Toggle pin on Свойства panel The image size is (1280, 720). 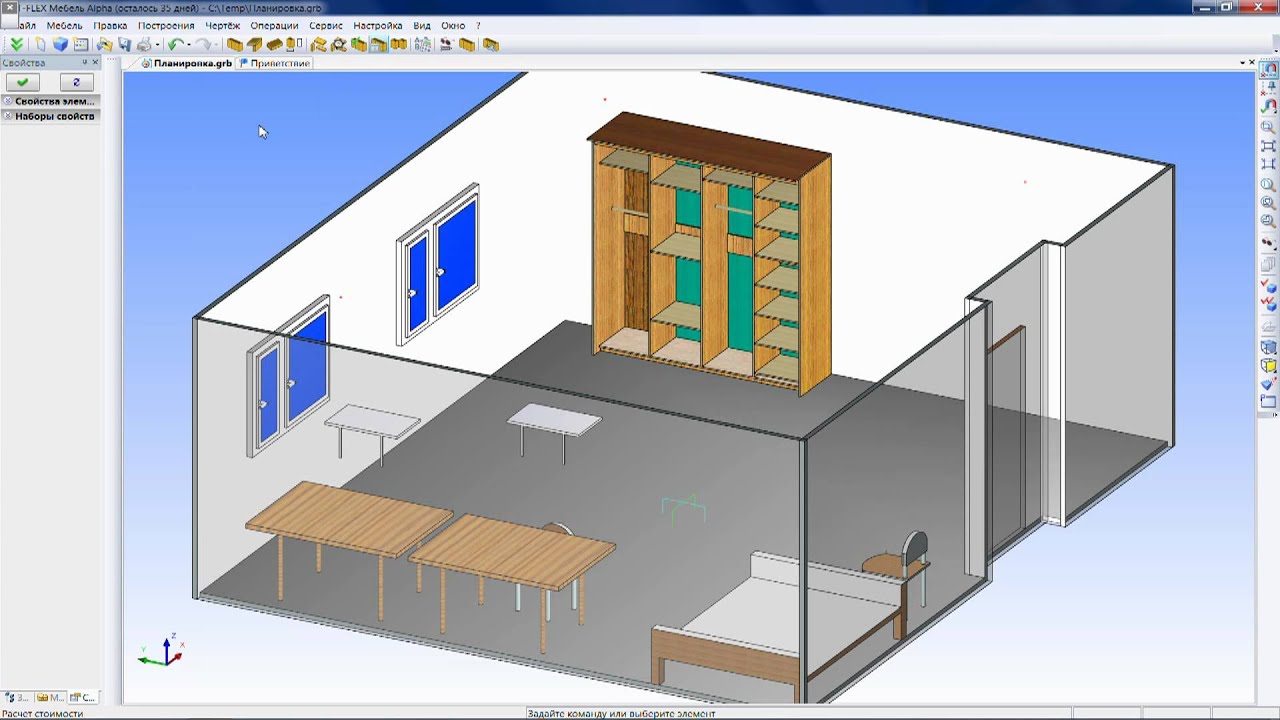click(x=85, y=63)
